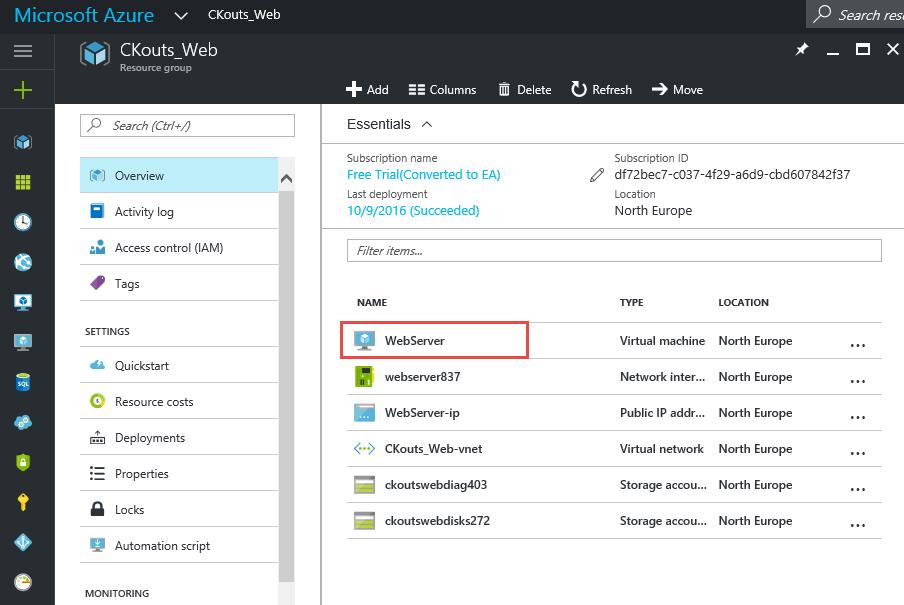Click the CKouts_Web breadcrumb in top bar
The width and height of the screenshot is (904, 605).
244,15
